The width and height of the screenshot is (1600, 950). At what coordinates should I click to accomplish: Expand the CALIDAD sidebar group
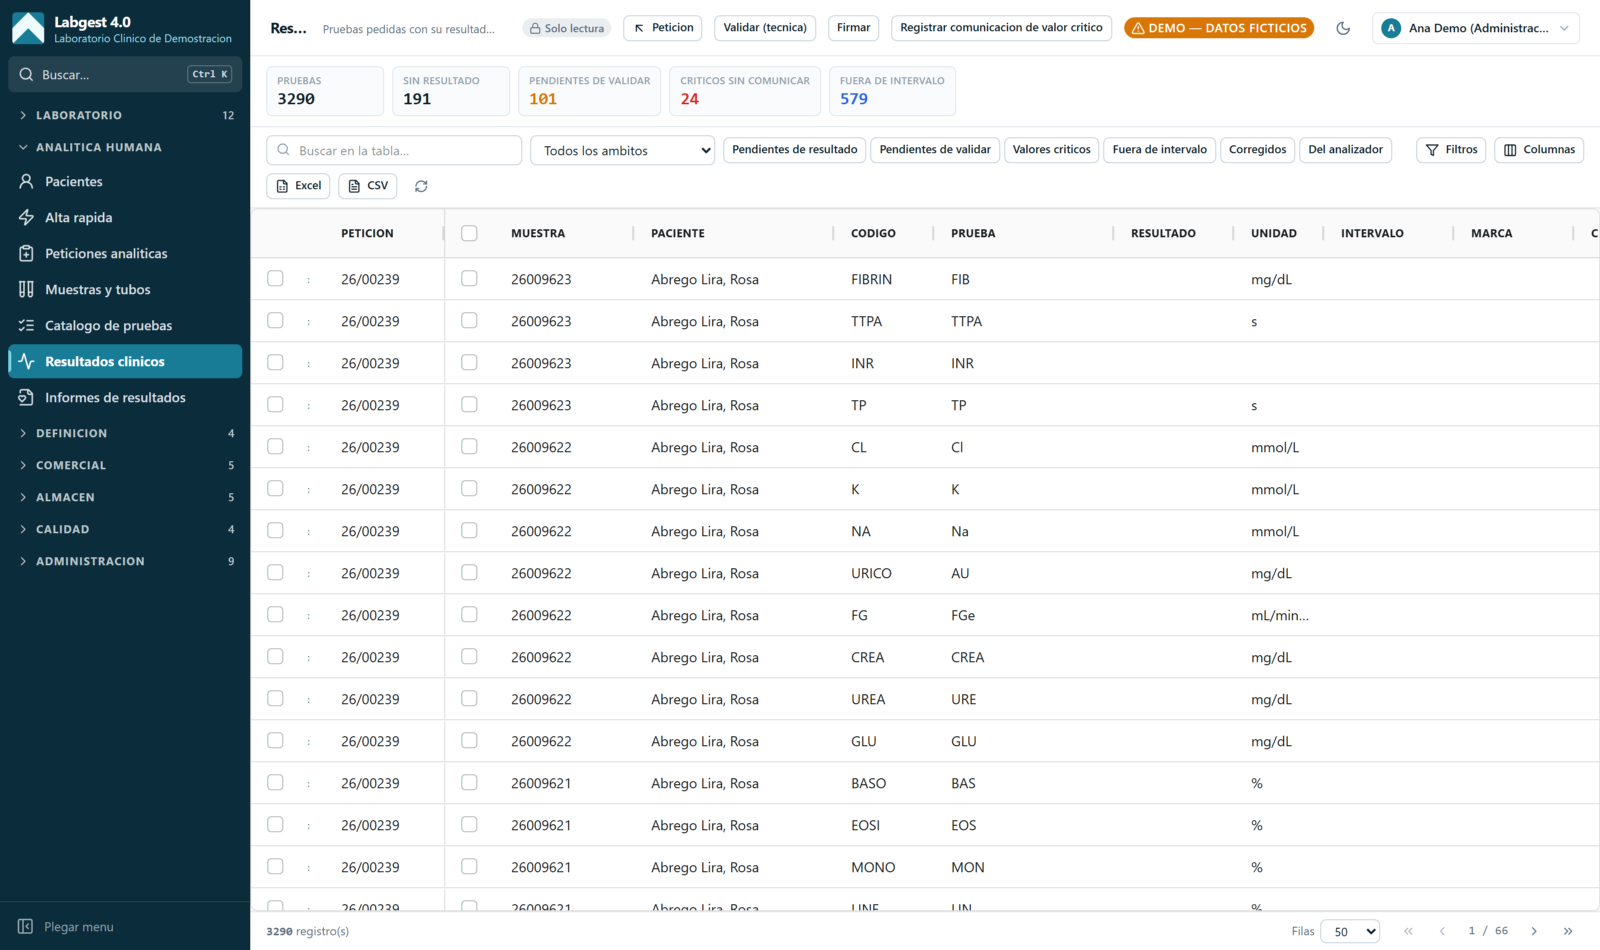click(125, 529)
